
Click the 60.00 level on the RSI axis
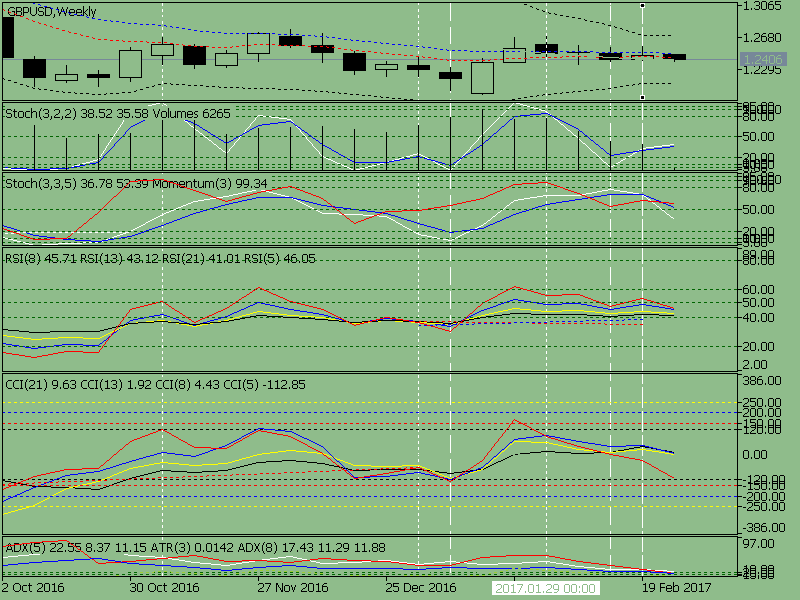[x=758, y=289]
